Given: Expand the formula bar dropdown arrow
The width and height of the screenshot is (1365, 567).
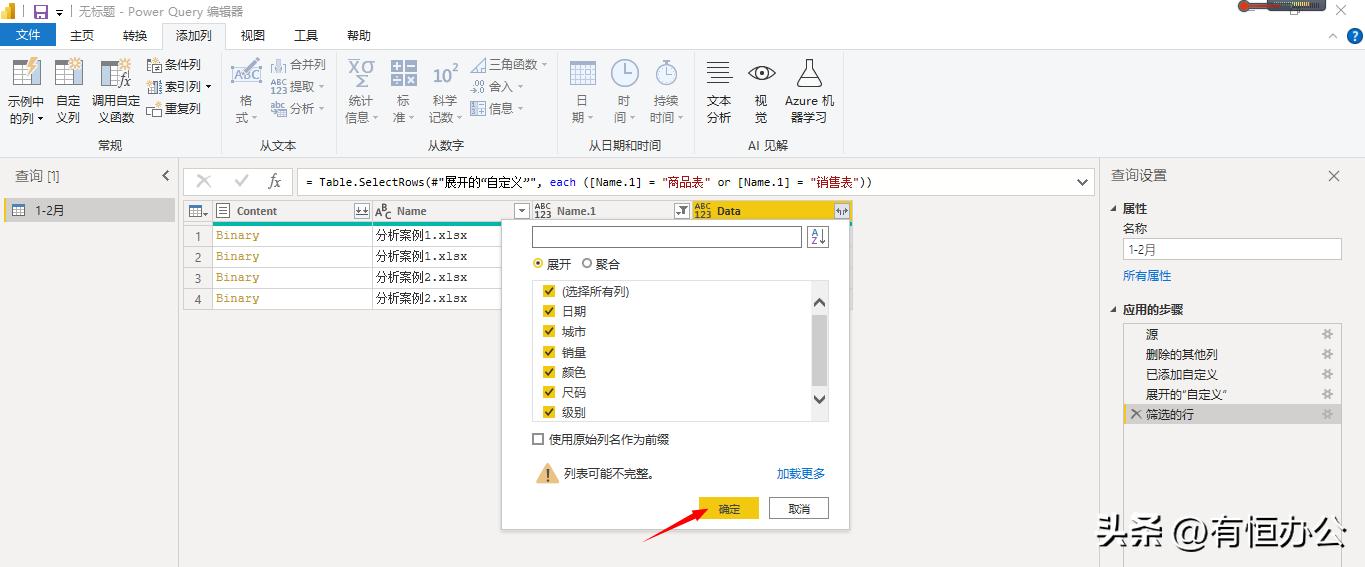Looking at the screenshot, I should click(x=1082, y=182).
